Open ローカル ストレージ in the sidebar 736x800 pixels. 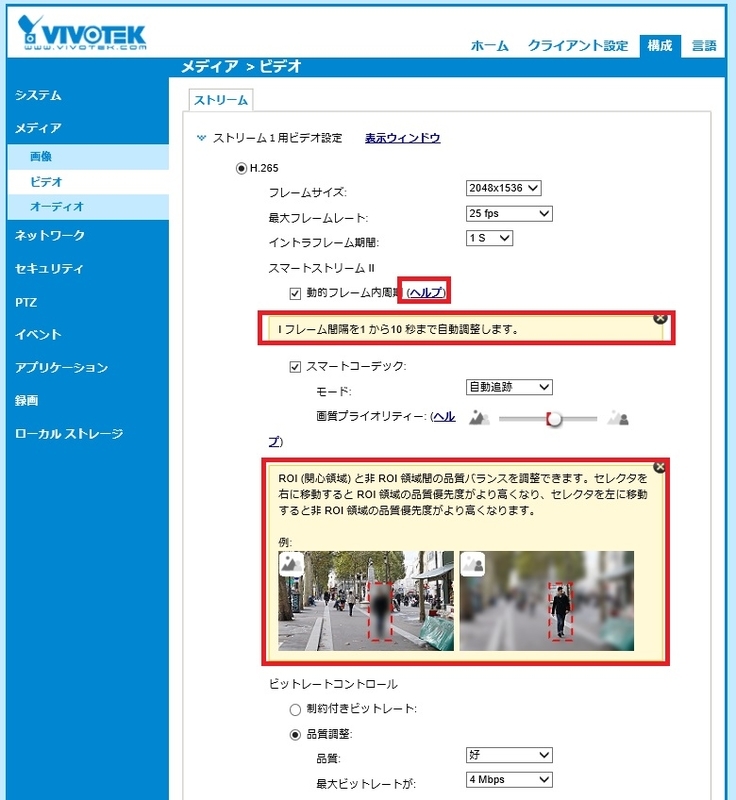pos(69,434)
